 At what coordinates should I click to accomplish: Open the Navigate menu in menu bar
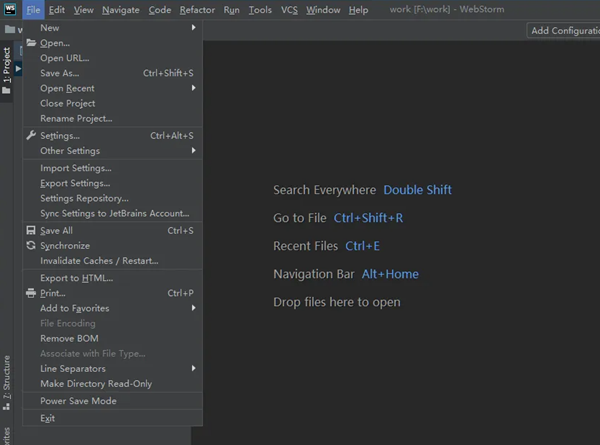point(121,10)
